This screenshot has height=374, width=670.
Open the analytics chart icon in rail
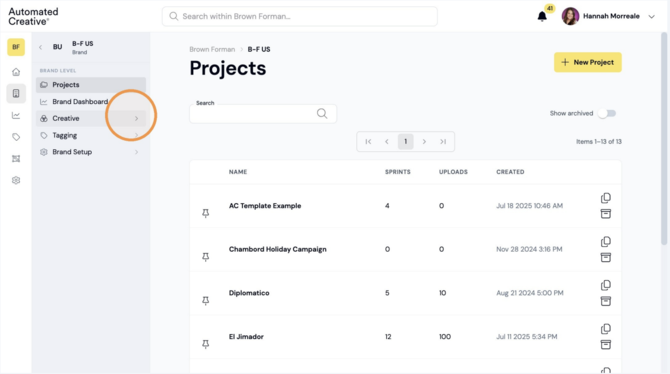[16, 115]
